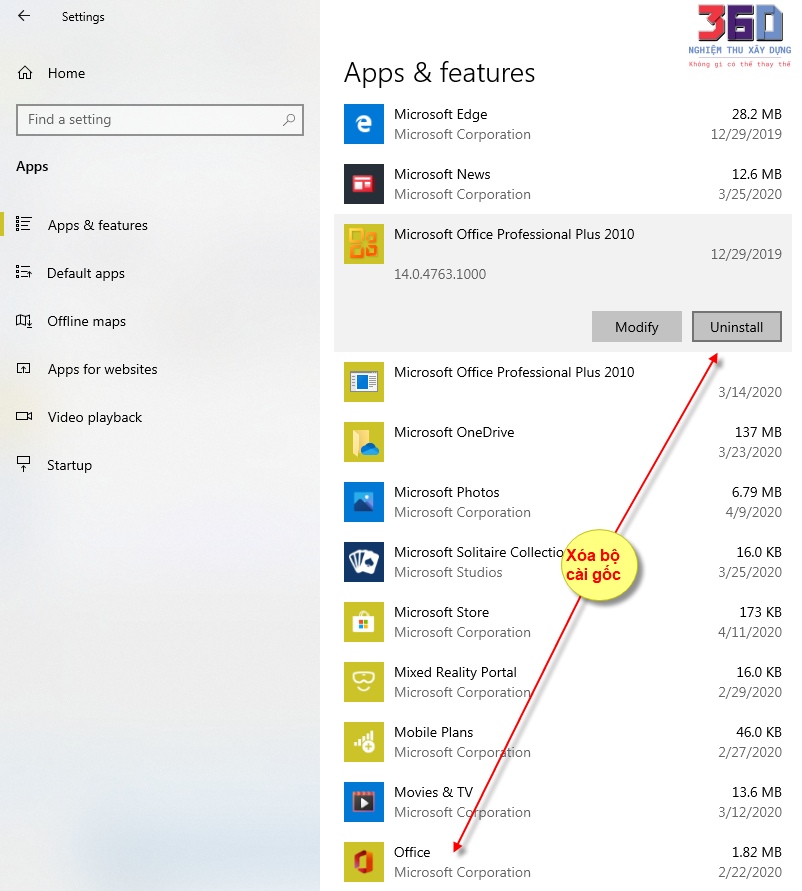Click the selected Office 2010 orange icon

click(364, 244)
